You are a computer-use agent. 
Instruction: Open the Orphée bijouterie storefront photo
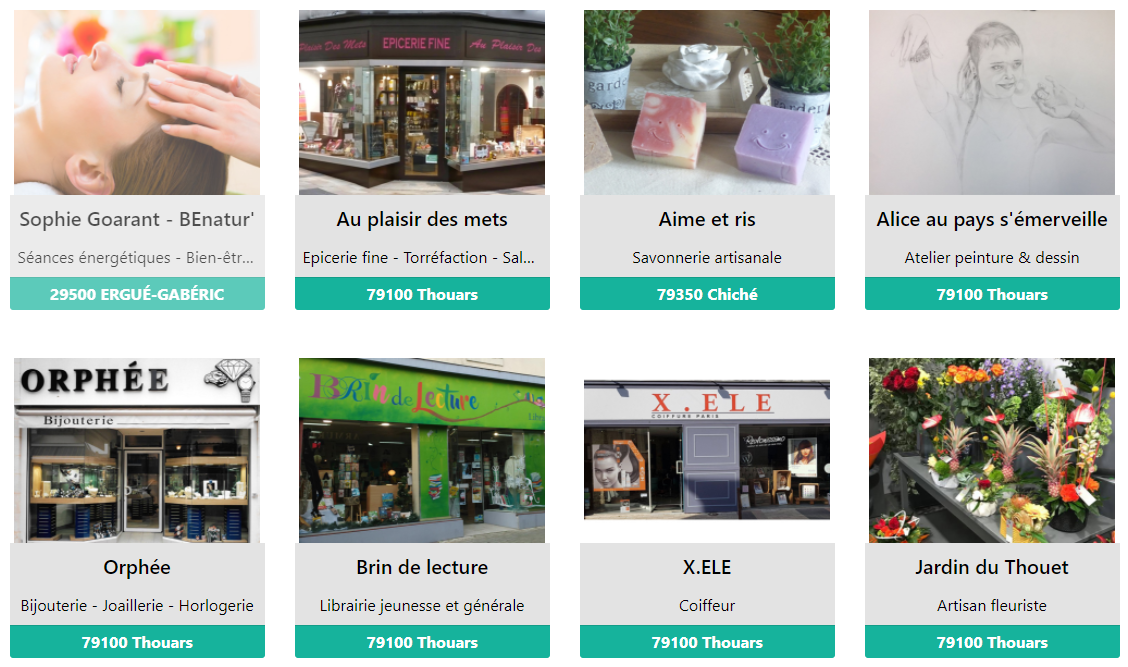(137, 450)
